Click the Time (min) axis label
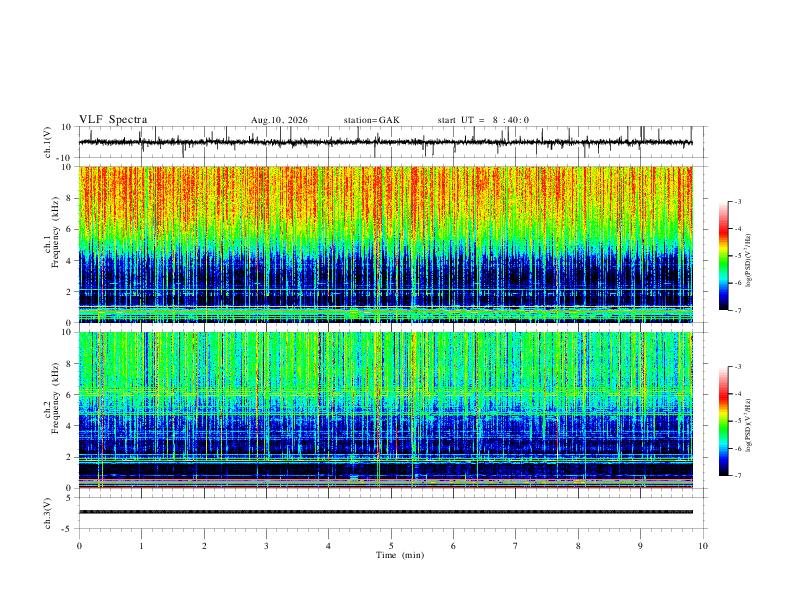Screen dimensions: 792x612 click(400, 555)
